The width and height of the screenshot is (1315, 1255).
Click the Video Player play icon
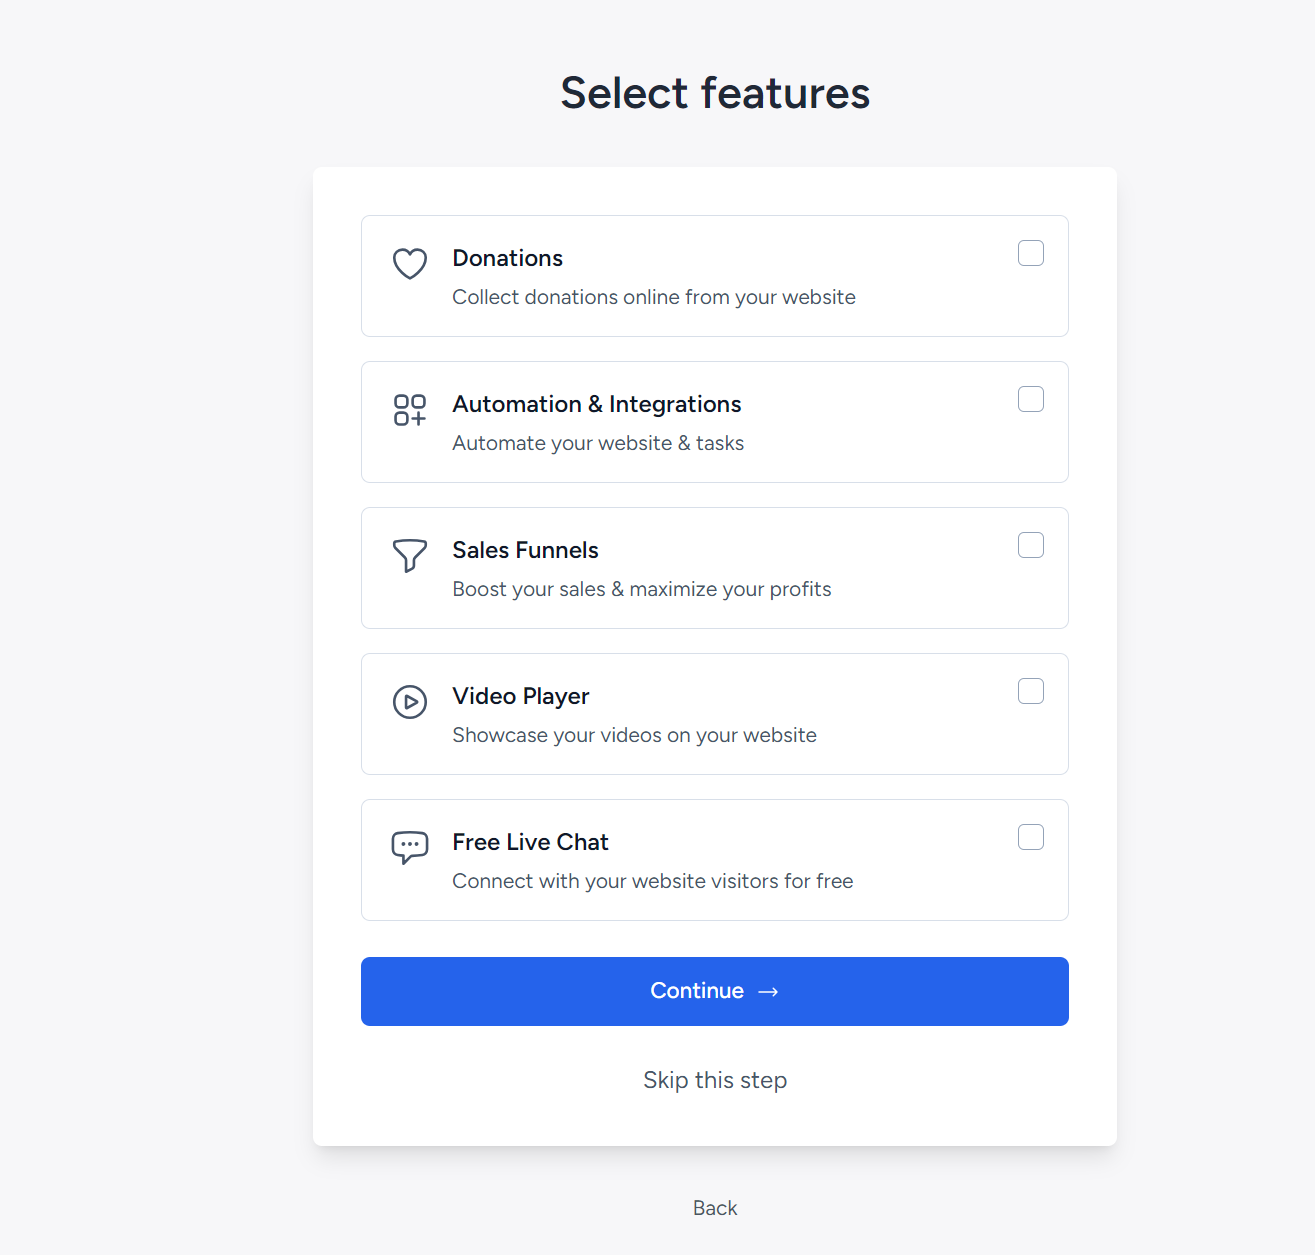click(410, 702)
